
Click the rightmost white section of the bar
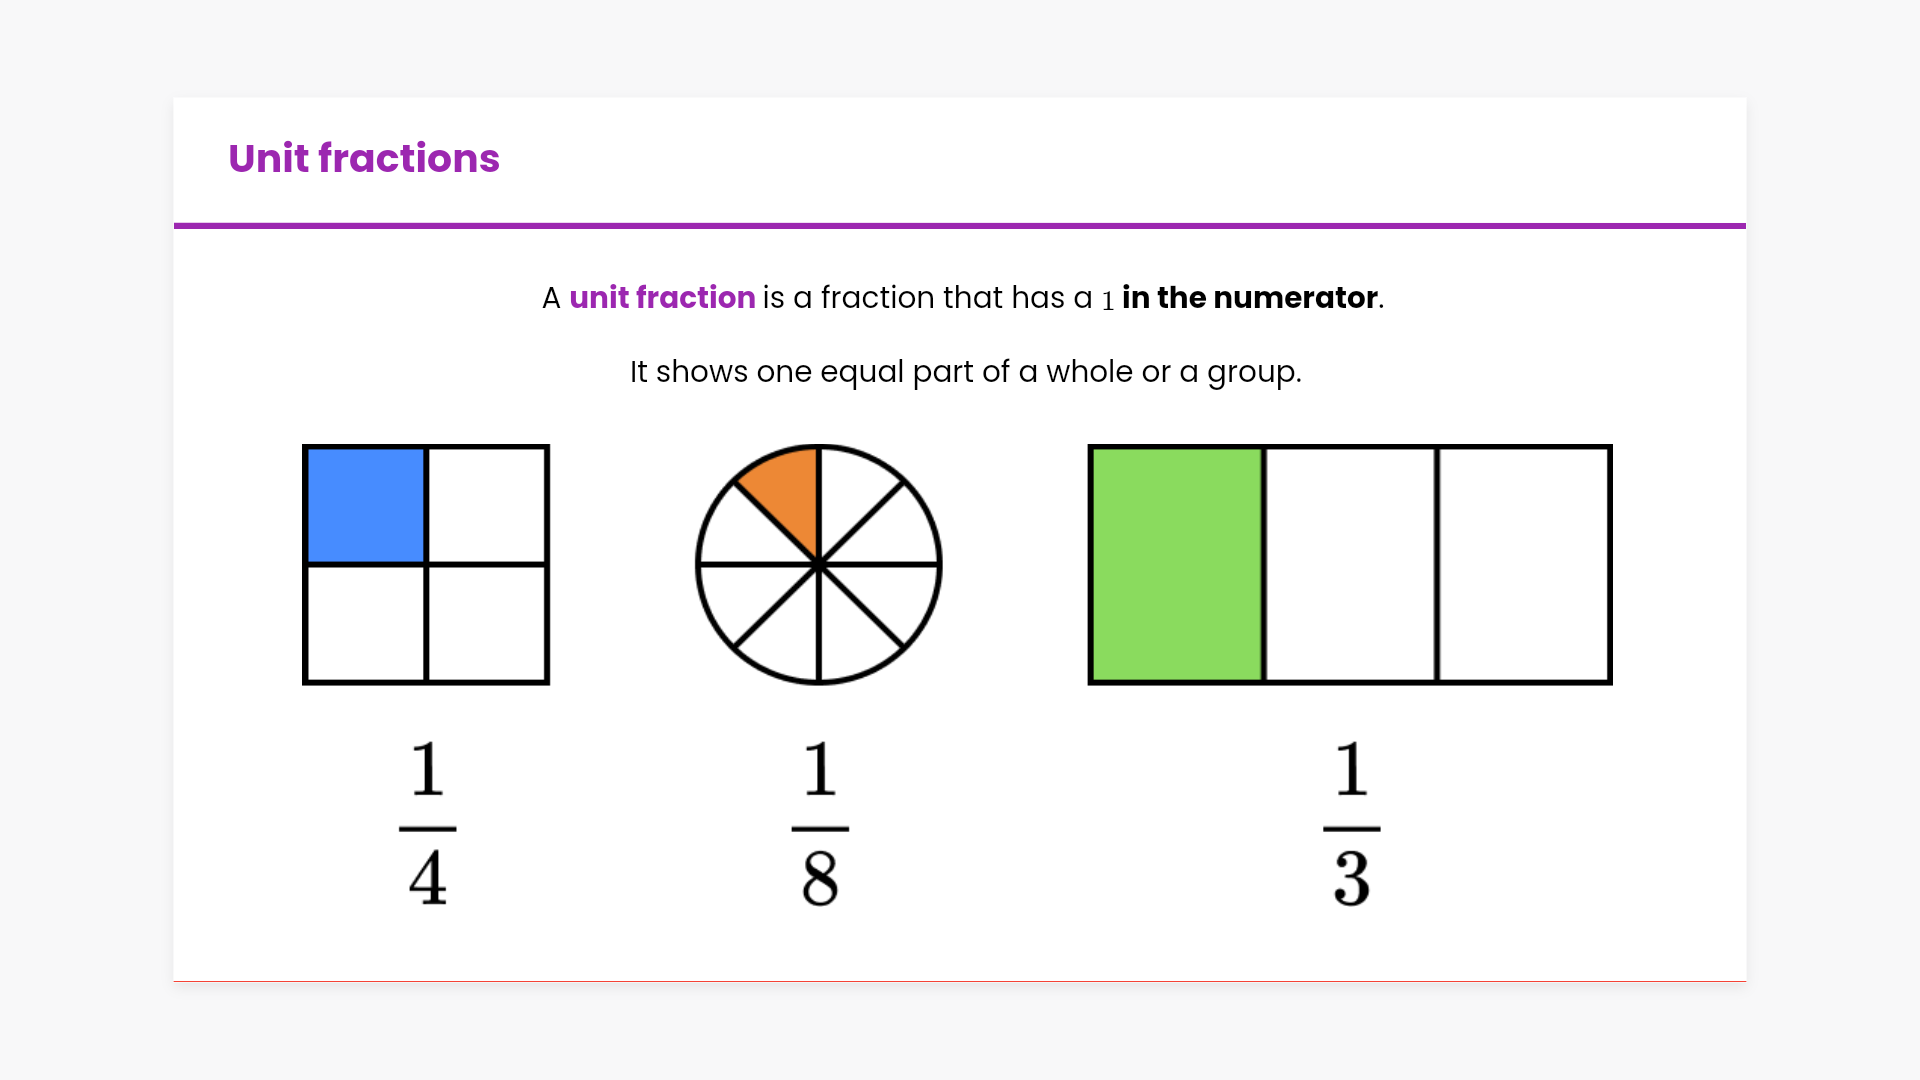[1524, 565]
